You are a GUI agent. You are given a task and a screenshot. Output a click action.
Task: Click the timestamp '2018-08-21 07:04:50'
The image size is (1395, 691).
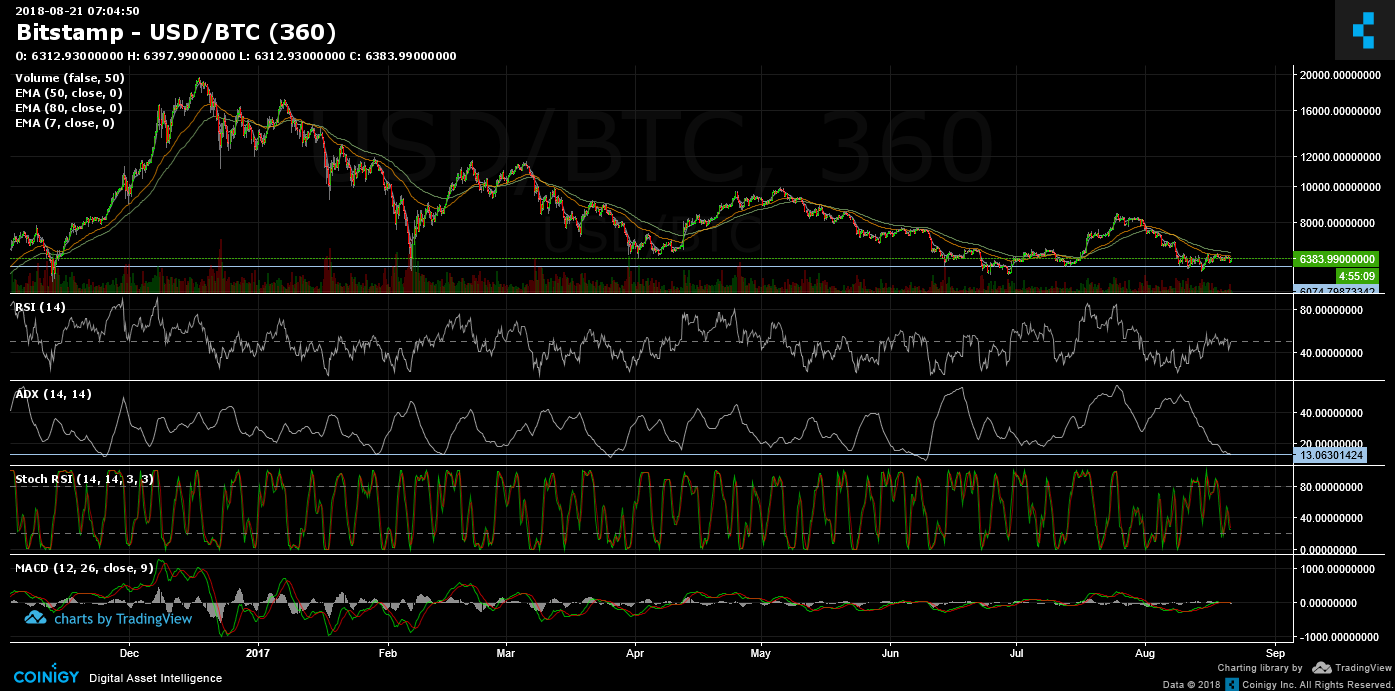click(x=77, y=11)
